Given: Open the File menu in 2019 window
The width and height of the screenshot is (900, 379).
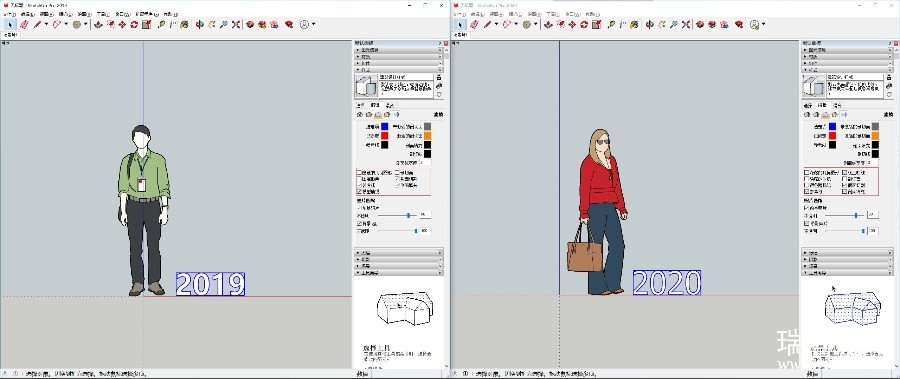Looking at the screenshot, I should [11, 14].
